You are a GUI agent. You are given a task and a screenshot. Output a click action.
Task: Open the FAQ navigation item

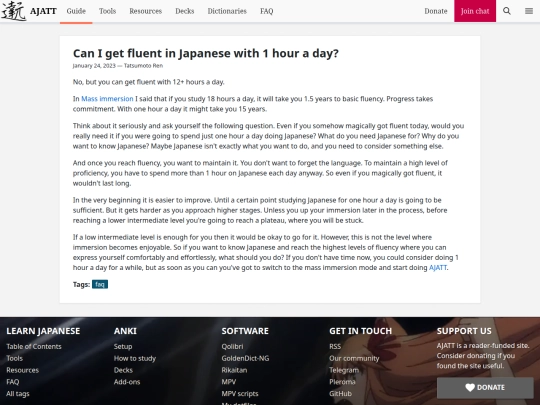pyautogui.click(x=267, y=11)
